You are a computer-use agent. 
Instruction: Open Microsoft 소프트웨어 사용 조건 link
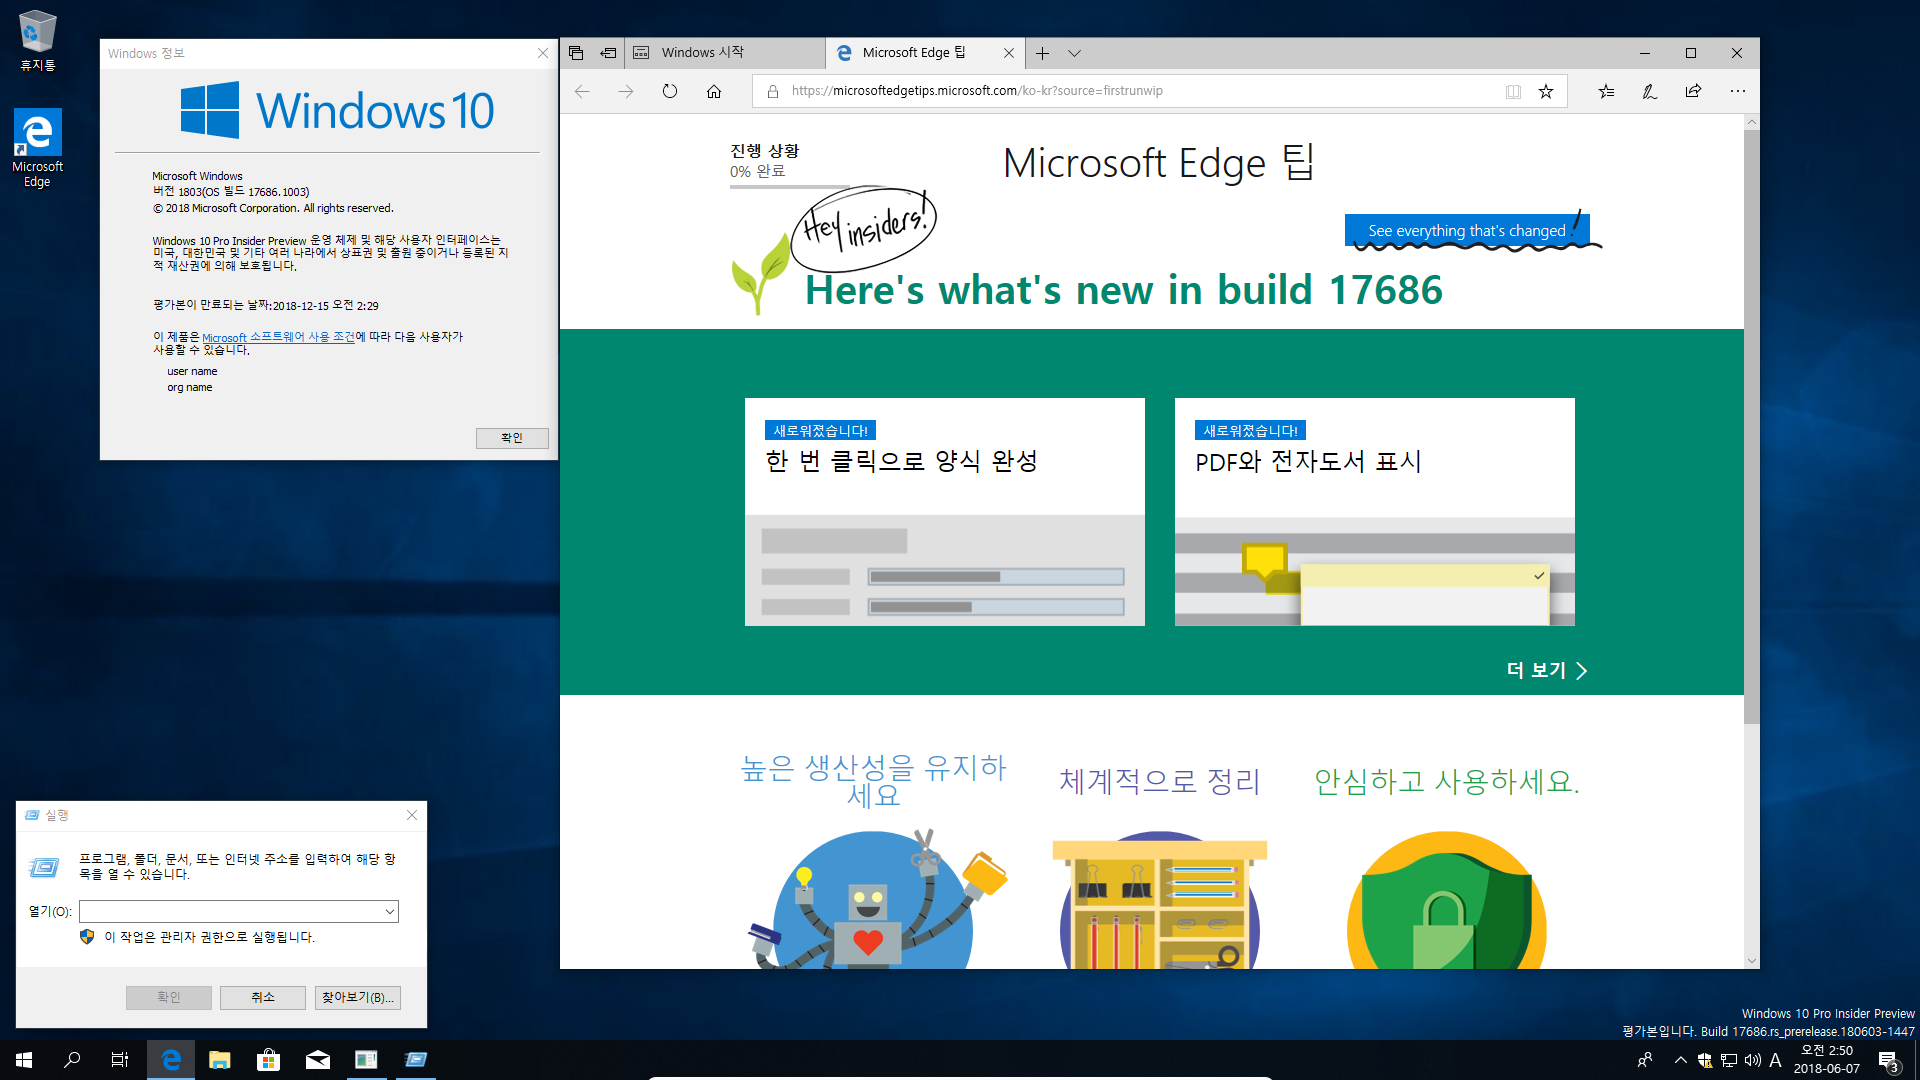point(278,337)
